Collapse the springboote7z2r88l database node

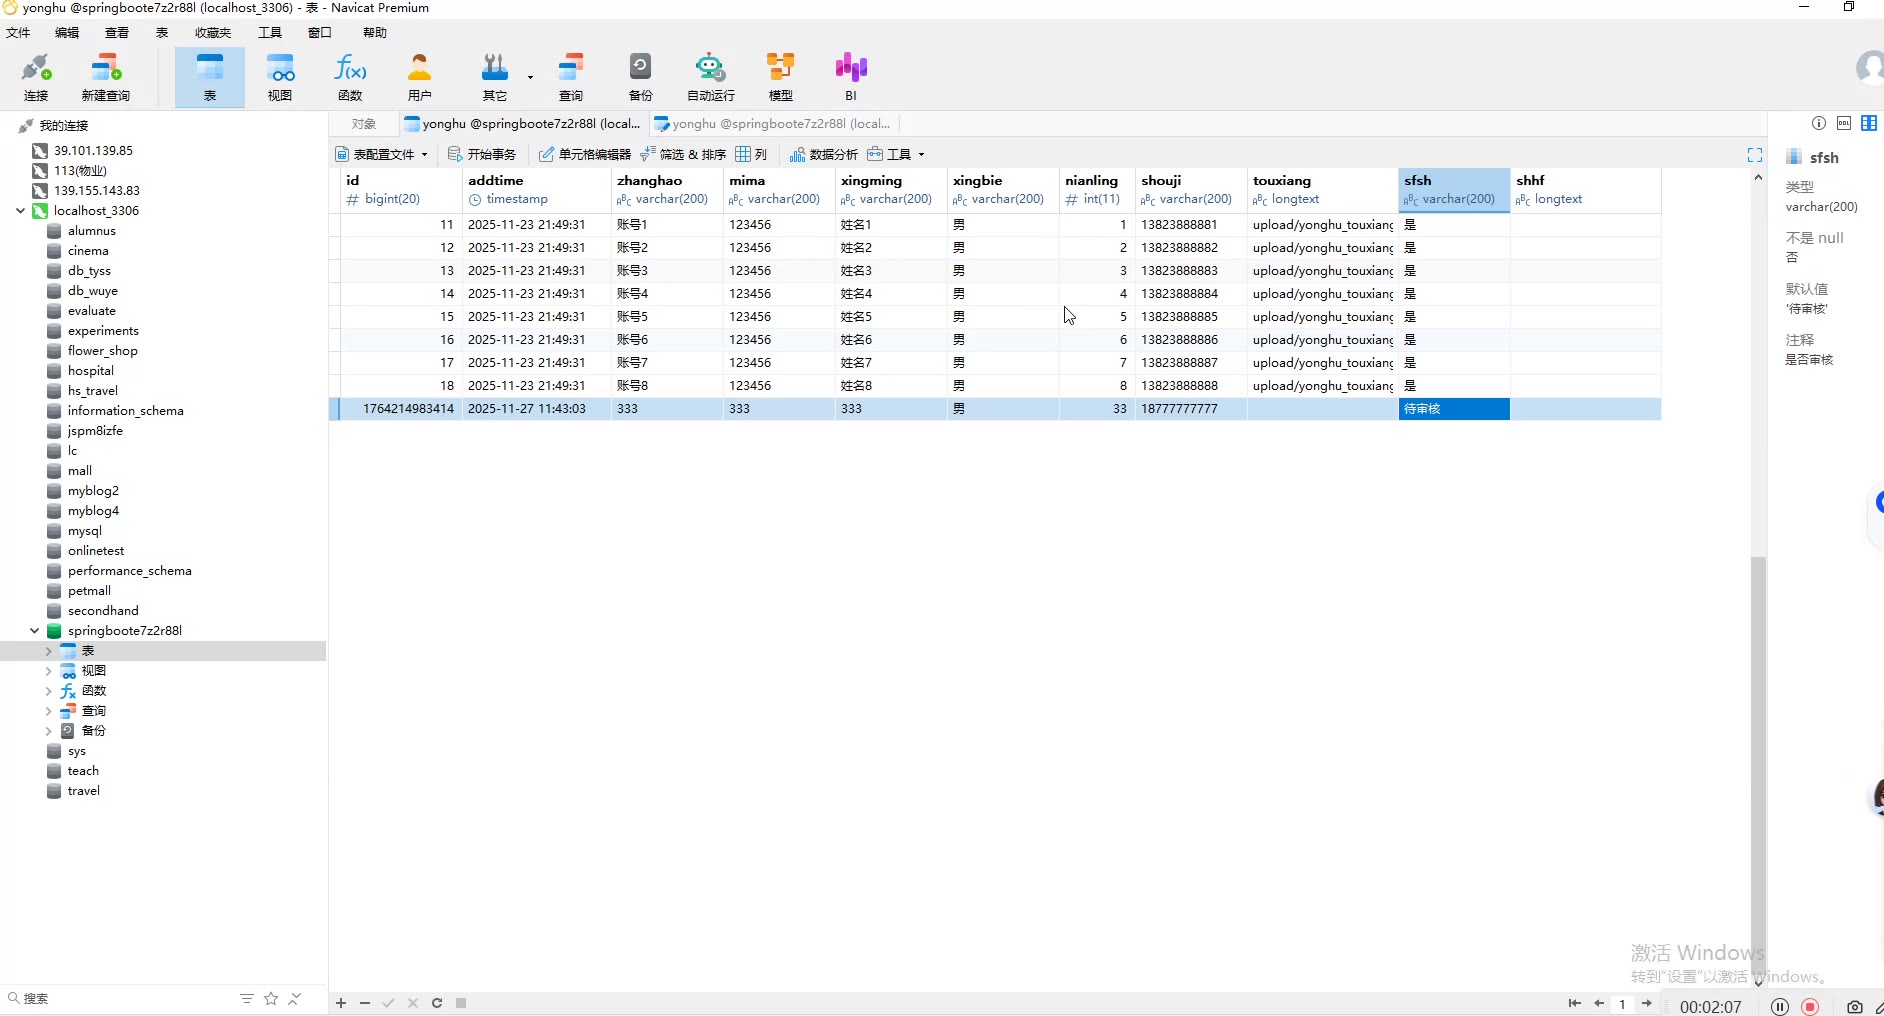coord(35,631)
